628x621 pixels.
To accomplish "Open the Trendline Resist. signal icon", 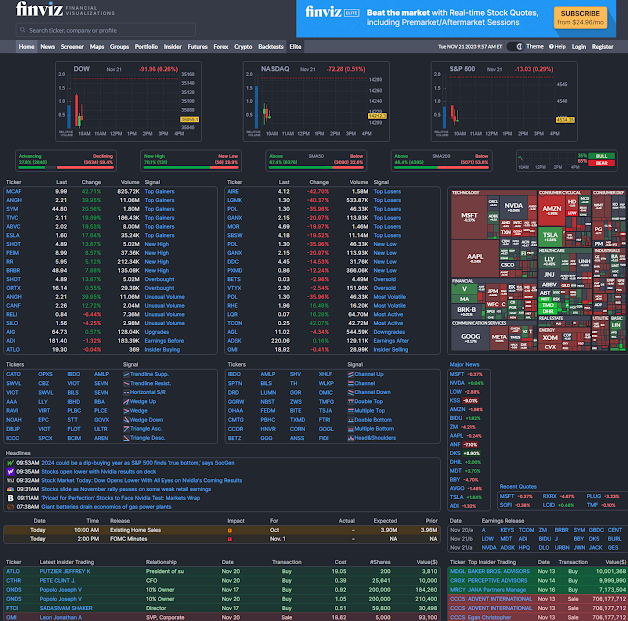I will click(126, 384).
